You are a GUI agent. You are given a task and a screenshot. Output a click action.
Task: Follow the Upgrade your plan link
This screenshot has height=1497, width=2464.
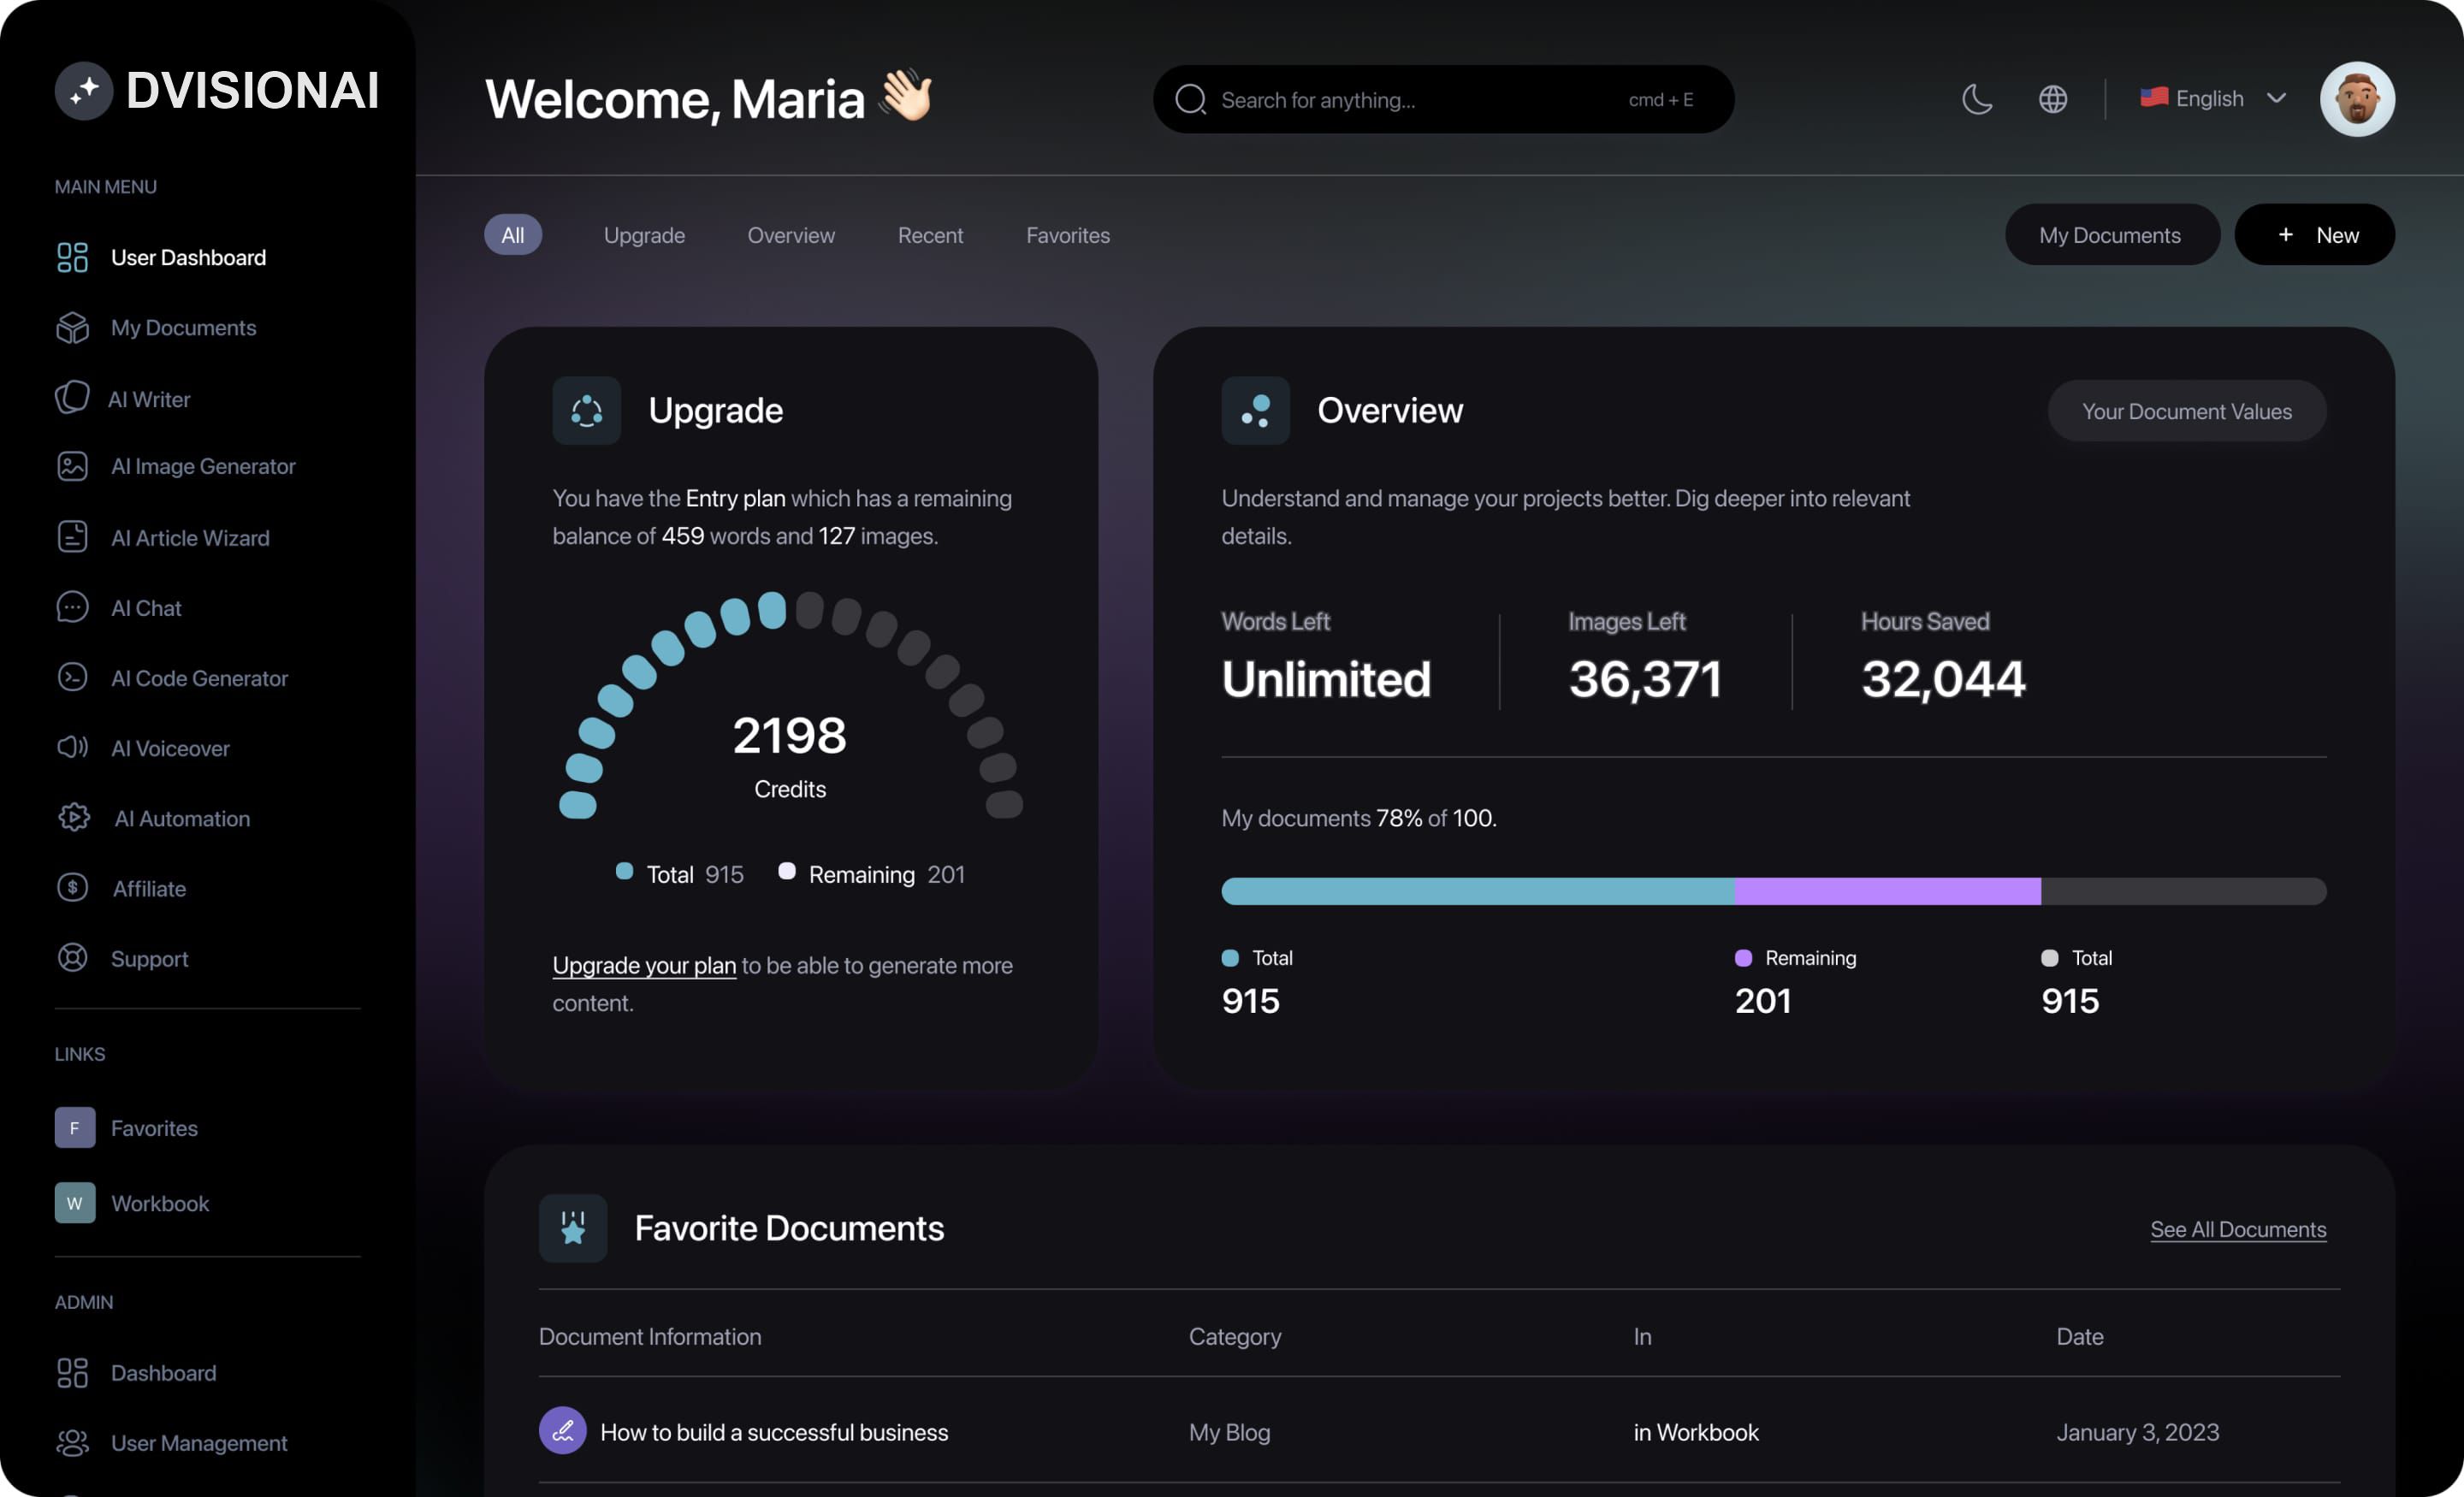[644, 965]
